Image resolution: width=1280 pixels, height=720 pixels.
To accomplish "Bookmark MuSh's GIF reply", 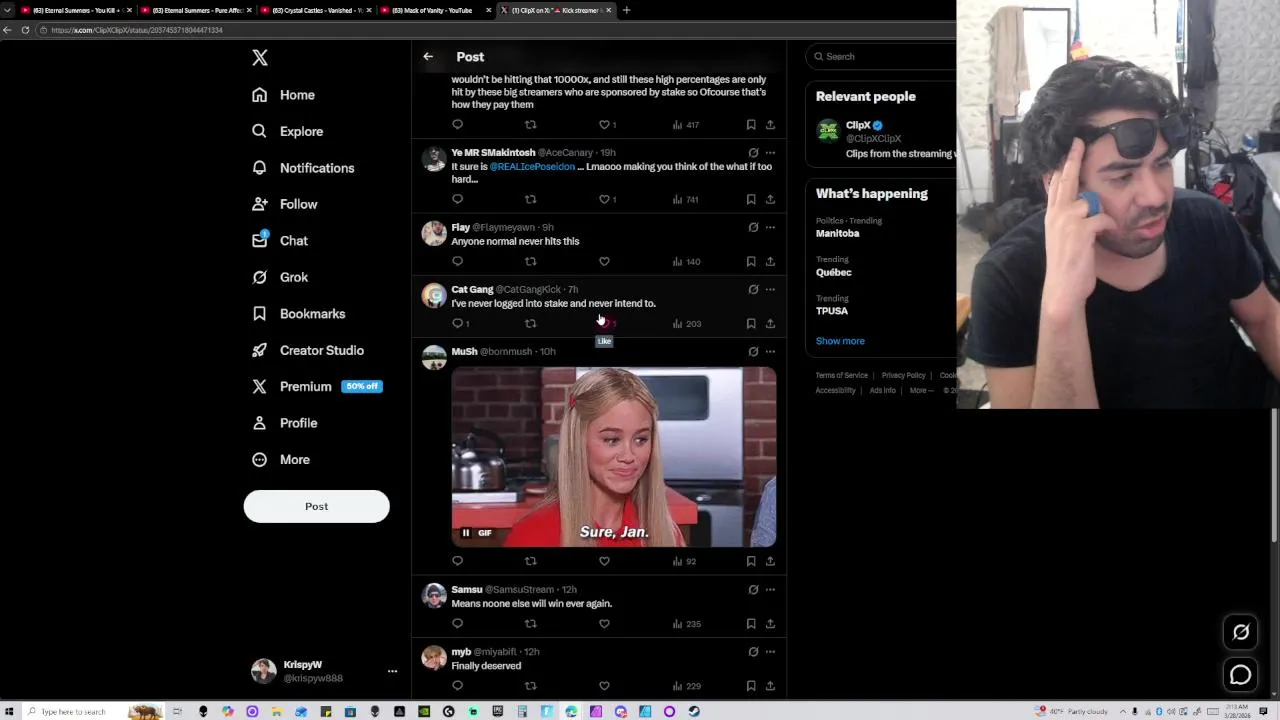I will point(751,562).
